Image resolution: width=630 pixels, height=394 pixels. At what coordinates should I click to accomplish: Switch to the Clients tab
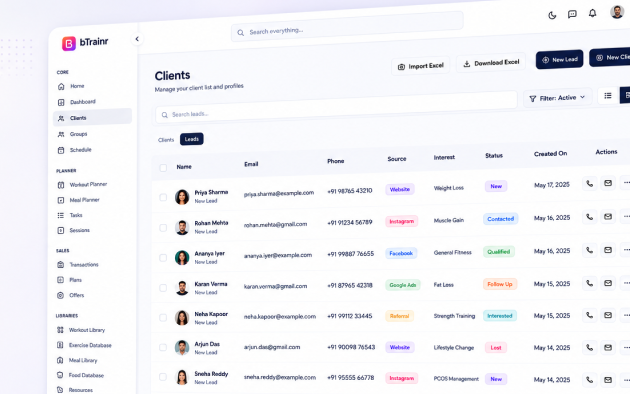166,140
